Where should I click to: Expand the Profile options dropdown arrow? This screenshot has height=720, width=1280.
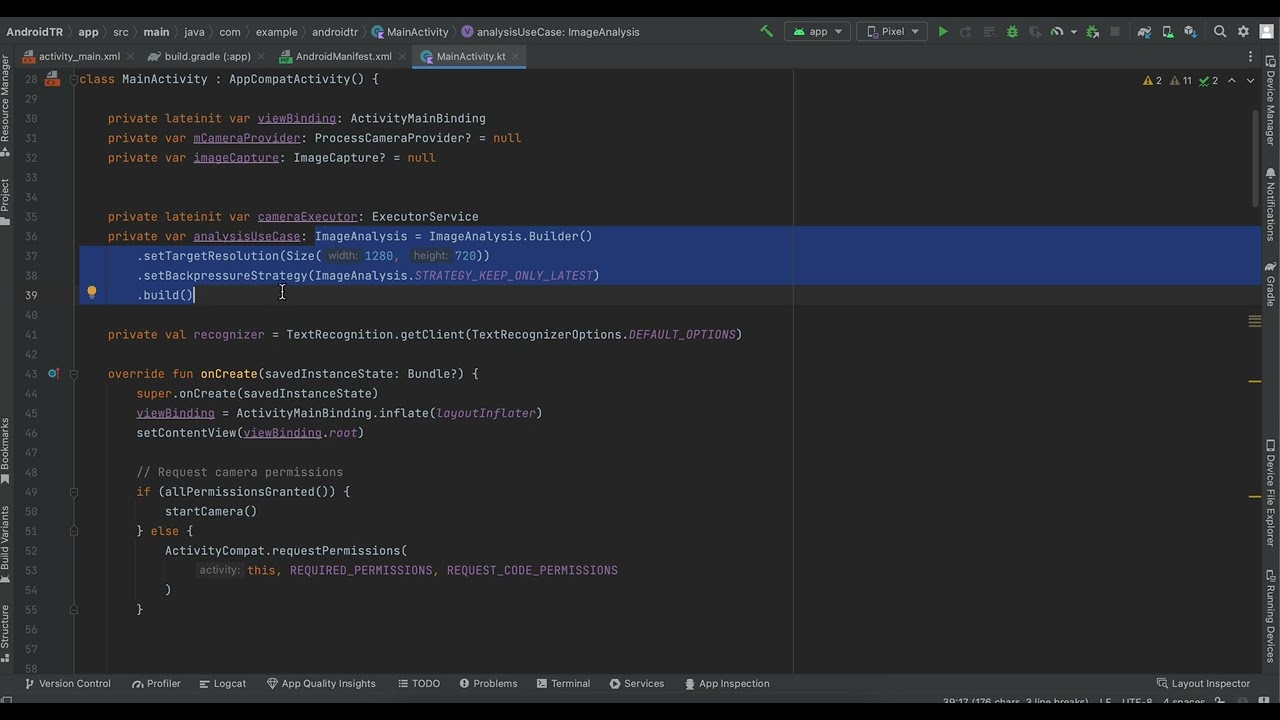1073,32
